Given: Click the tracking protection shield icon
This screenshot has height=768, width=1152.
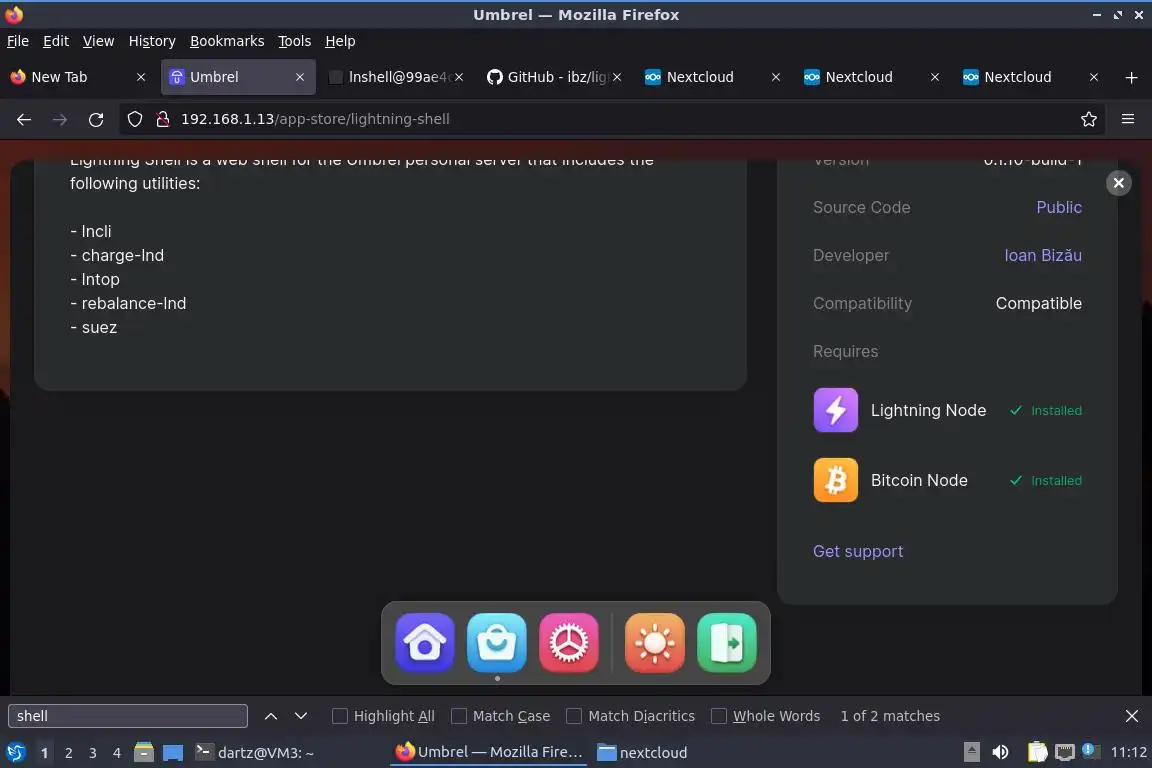Looking at the screenshot, I should [134, 119].
